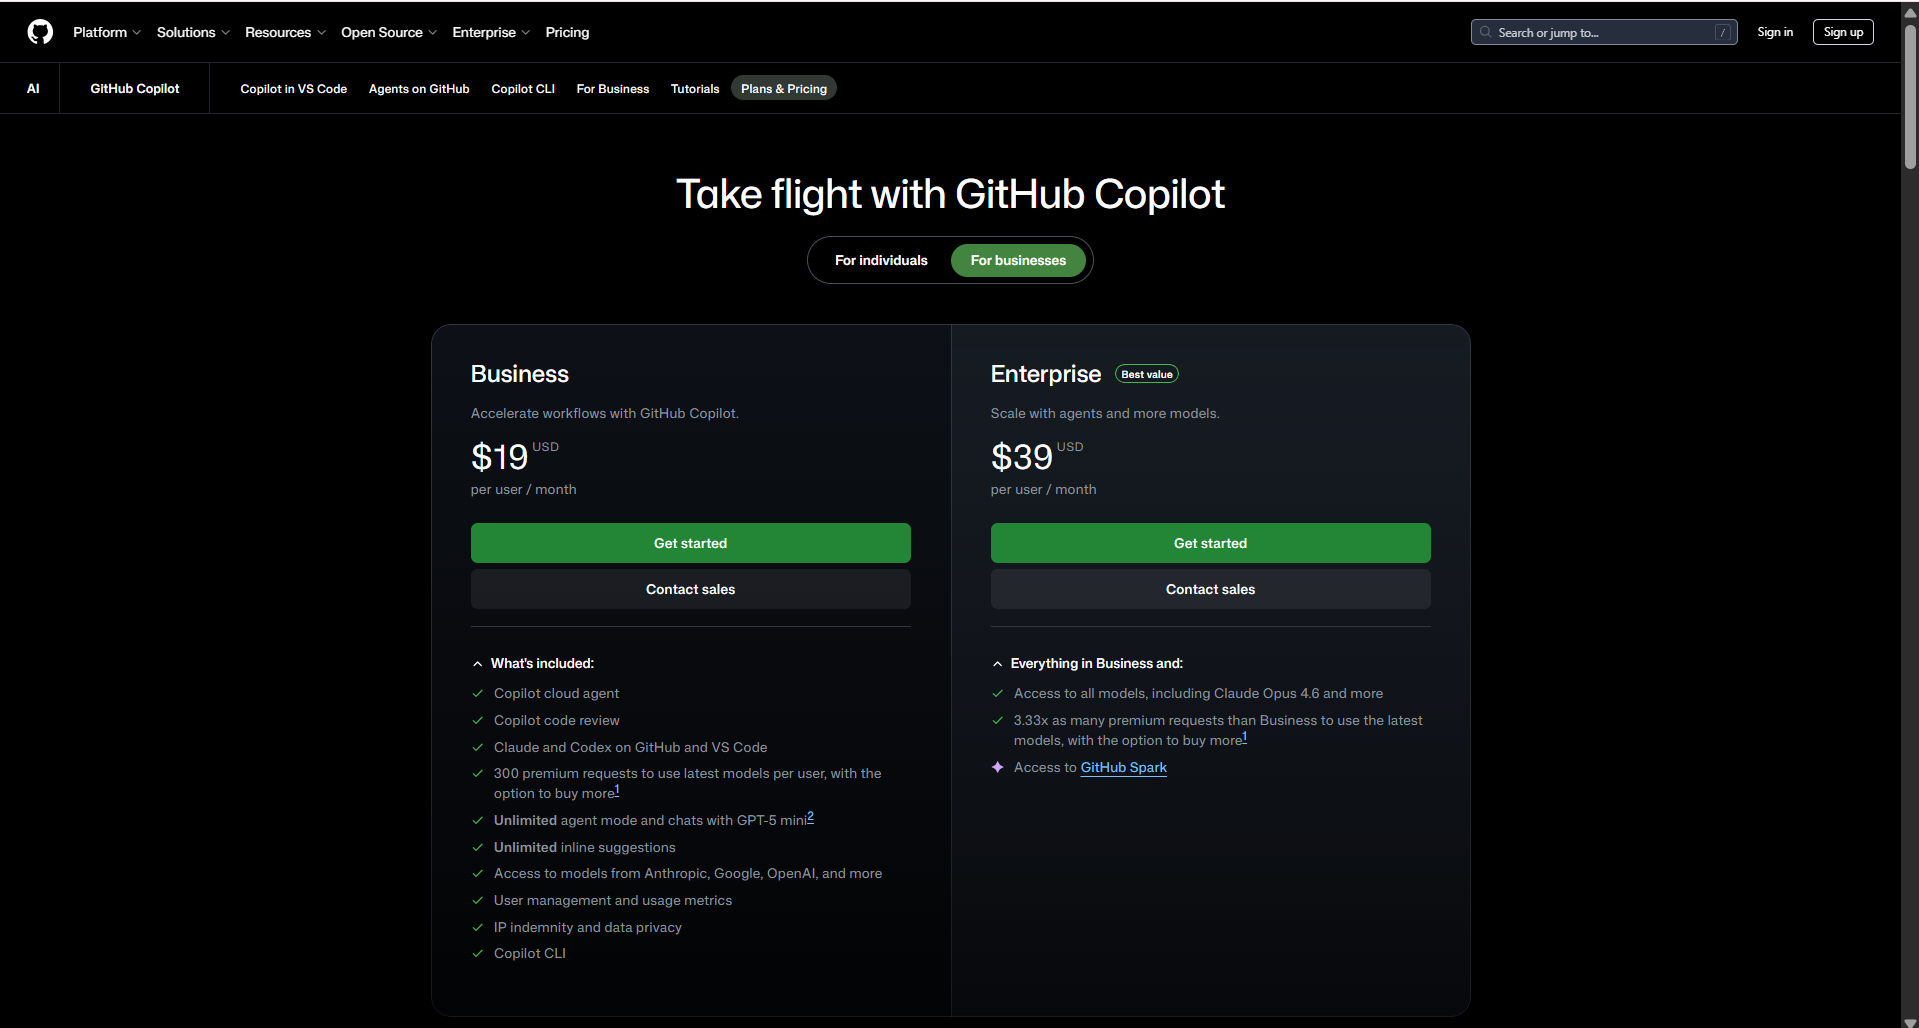Click the GitHub logo to go home

pyautogui.click(x=40, y=31)
